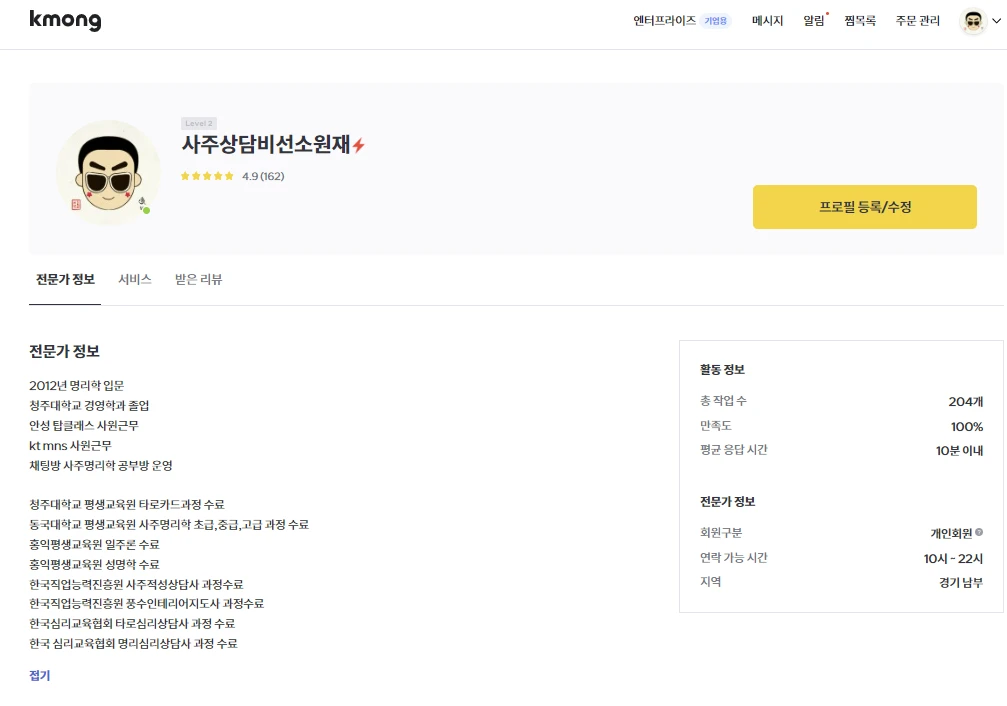Screen dimensions: 1007x706
Task: Click the kmong logo
Action: pyautogui.click(x=64, y=20)
